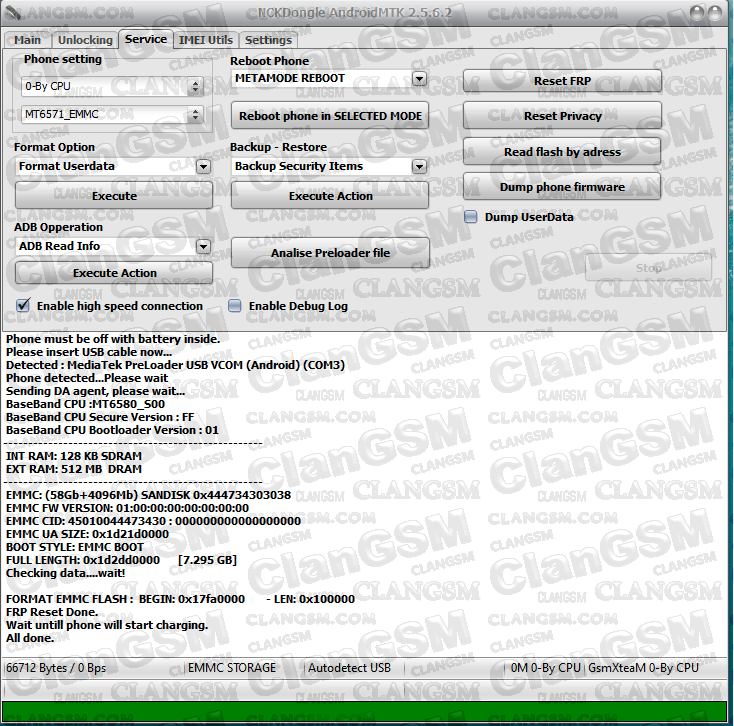Click the 0-By CPU selector stepper
The image size is (734, 726).
(x=195, y=87)
